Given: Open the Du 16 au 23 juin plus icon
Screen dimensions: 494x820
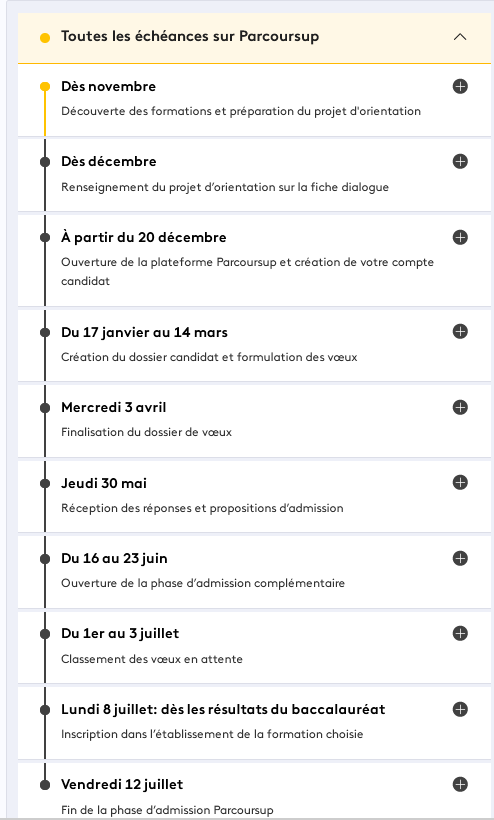Looking at the screenshot, I should [460, 559].
